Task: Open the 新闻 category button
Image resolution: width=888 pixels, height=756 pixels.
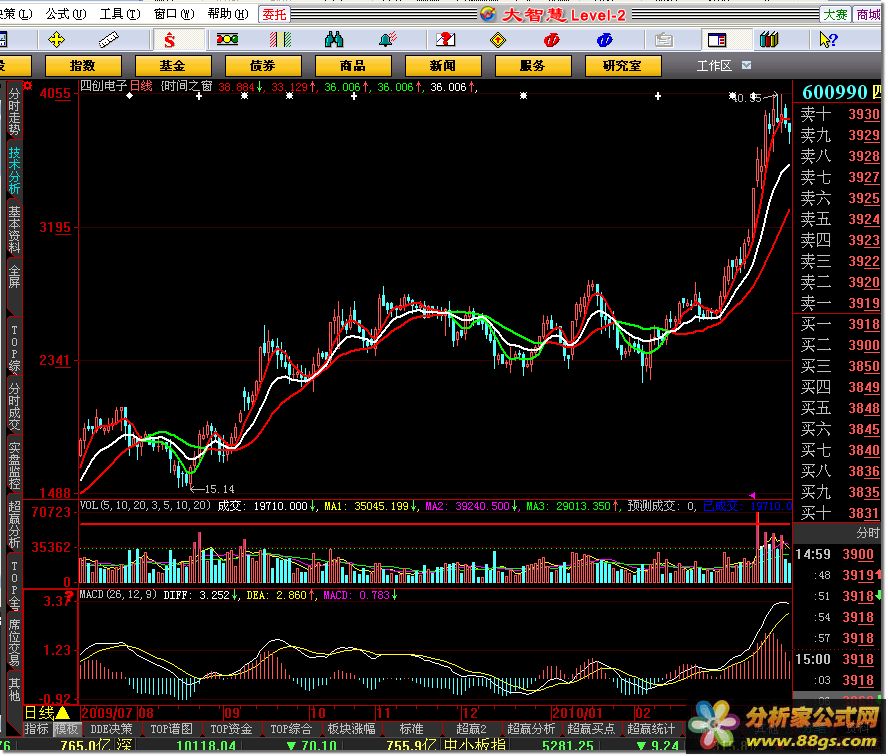Action: pyautogui.click(x=443, y=66)
